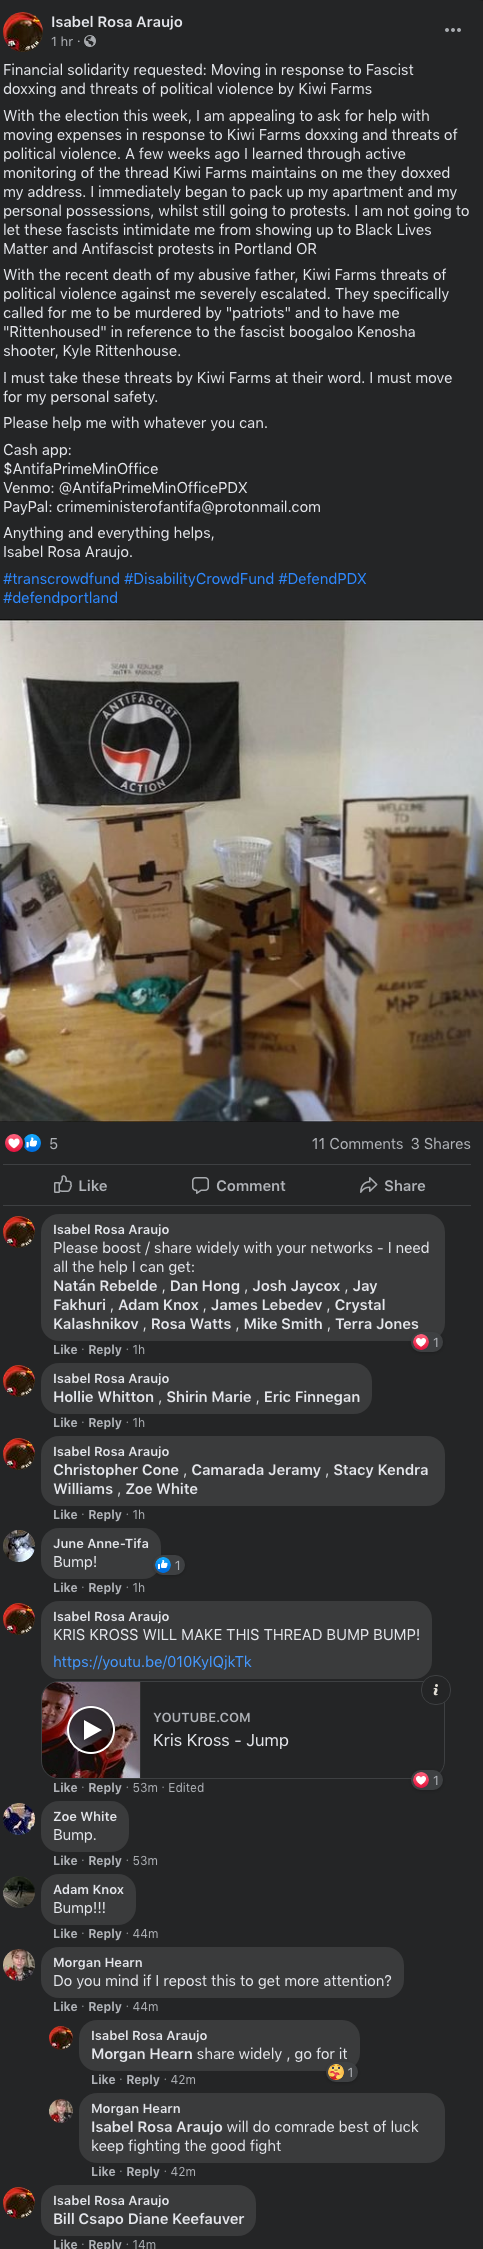The width and height of the screenshot is (483, 2249).
Task: Click the Share arrow button
Action: 392,1185
